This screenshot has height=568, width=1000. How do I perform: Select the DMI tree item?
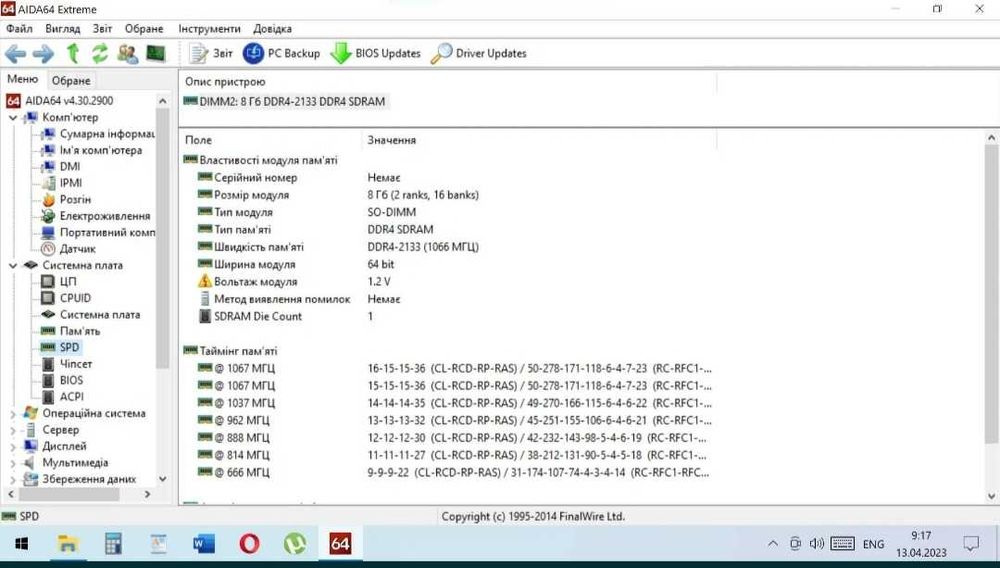coord(61,166)
